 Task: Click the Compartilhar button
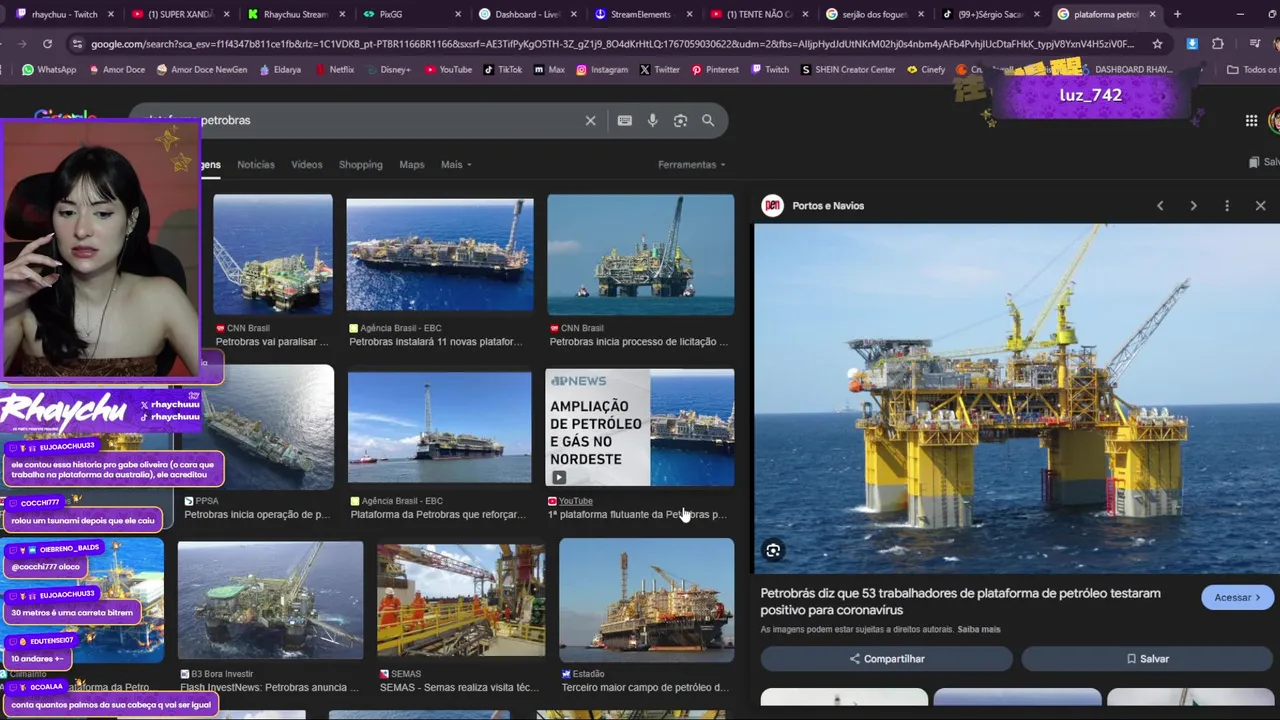[x=887, y=659]
